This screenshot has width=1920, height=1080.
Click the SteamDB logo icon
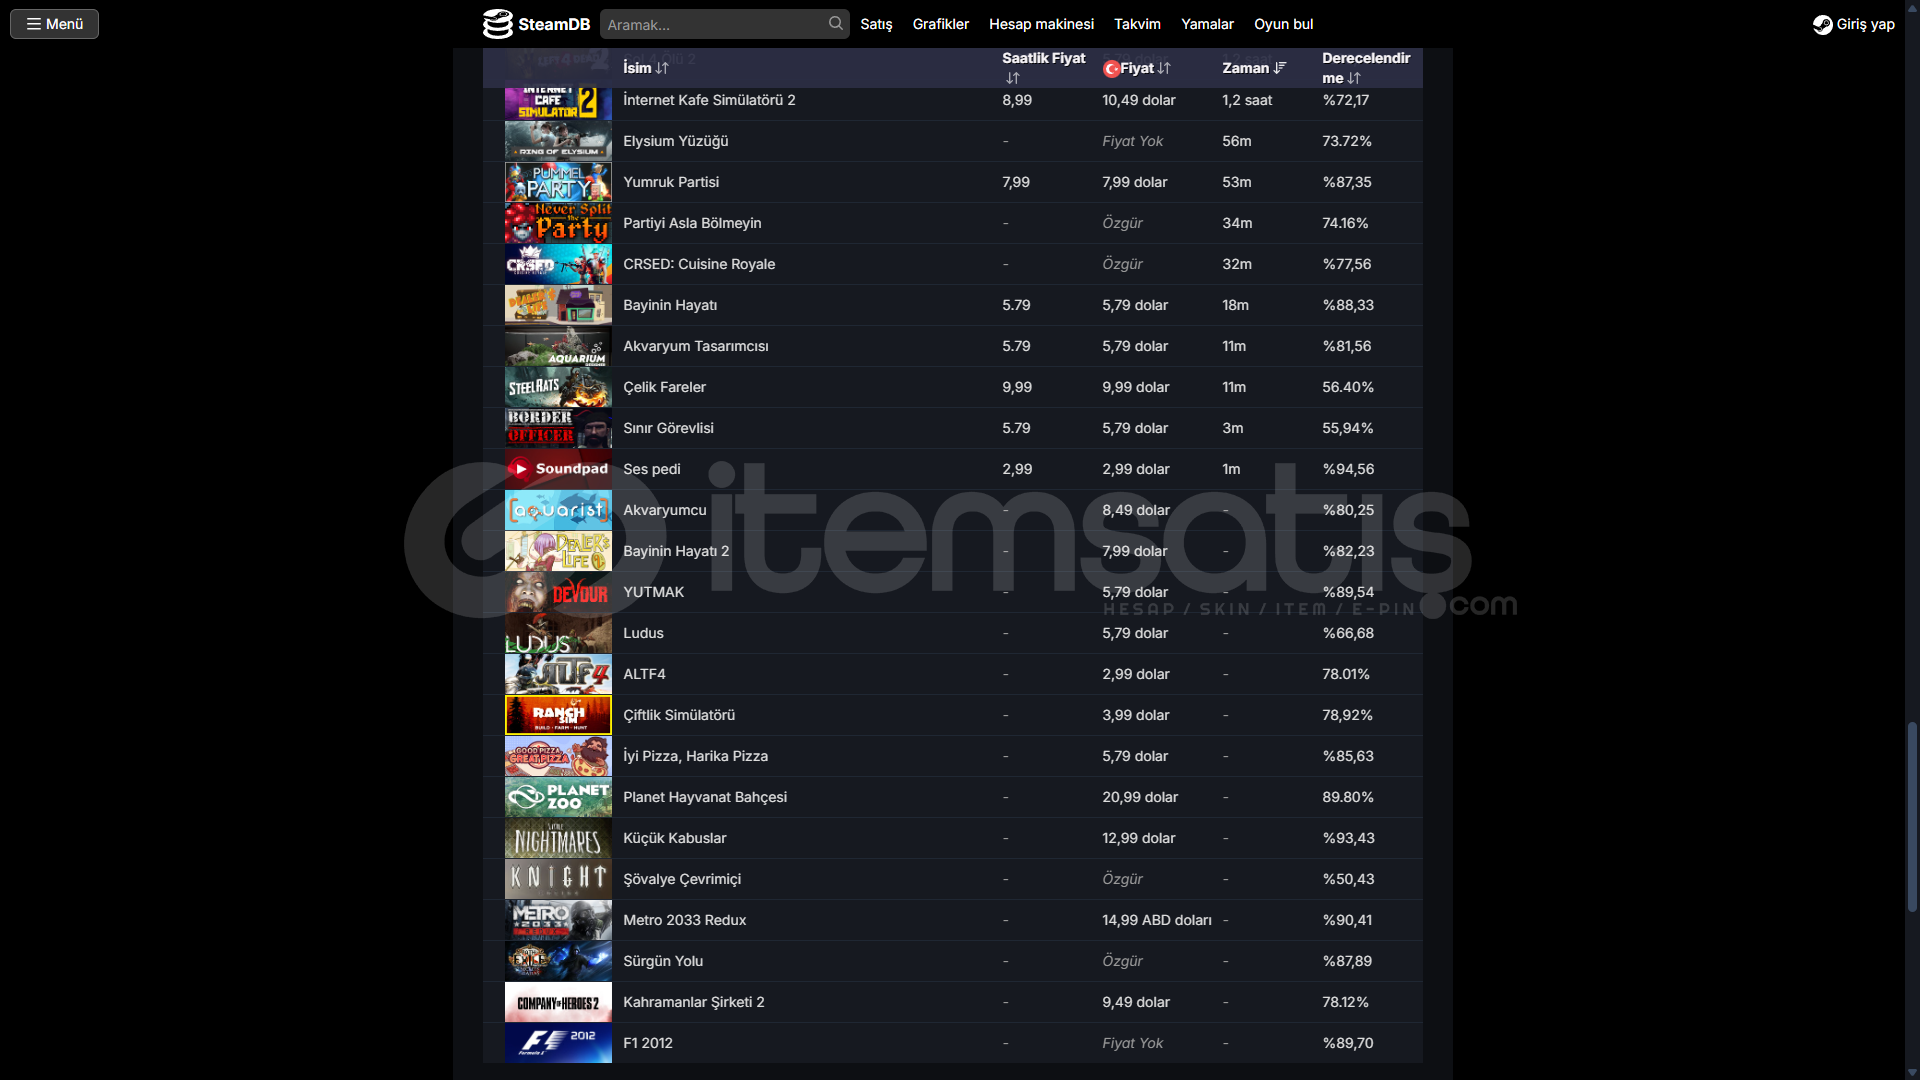pyautogui.click(x=497, y=24)
